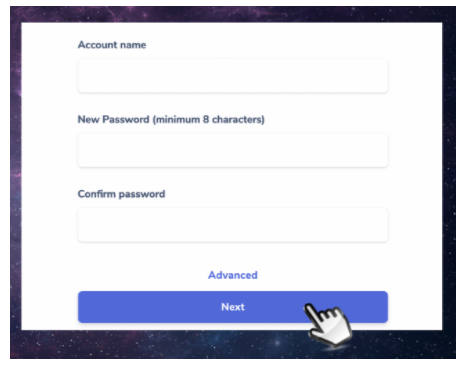This screenshot has width=468, height=368.
Task: Click the Account name input field
Action: (x=233, y=76)
